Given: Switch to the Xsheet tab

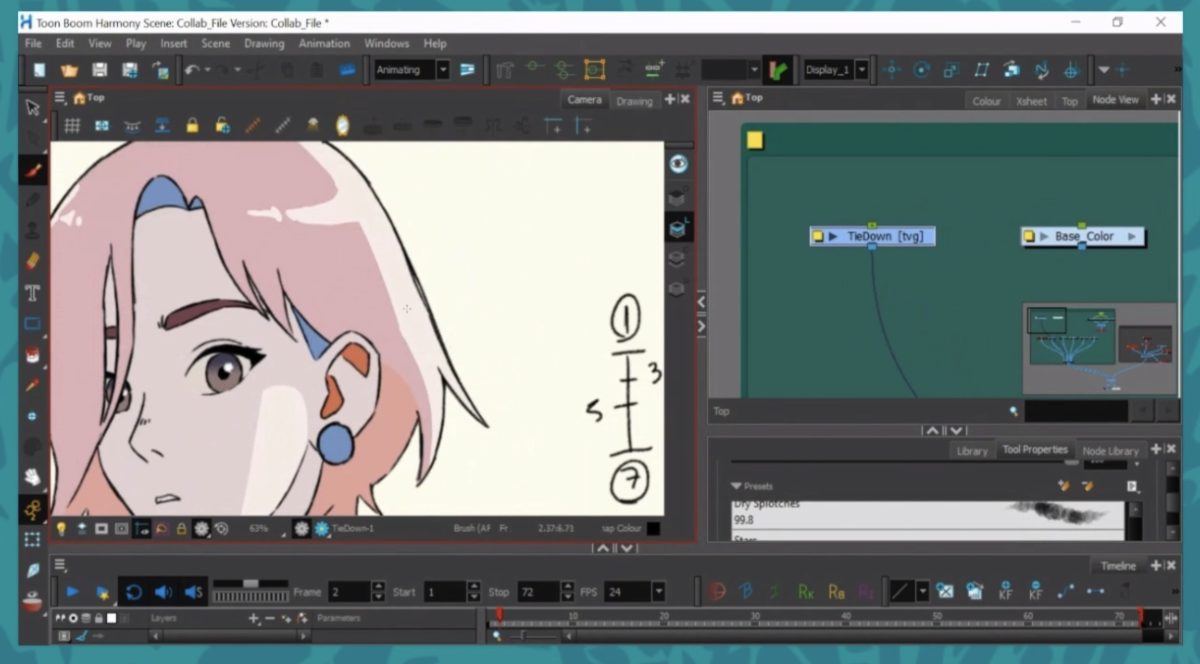Looking at the screenshot, I should tap(1031, 101).
